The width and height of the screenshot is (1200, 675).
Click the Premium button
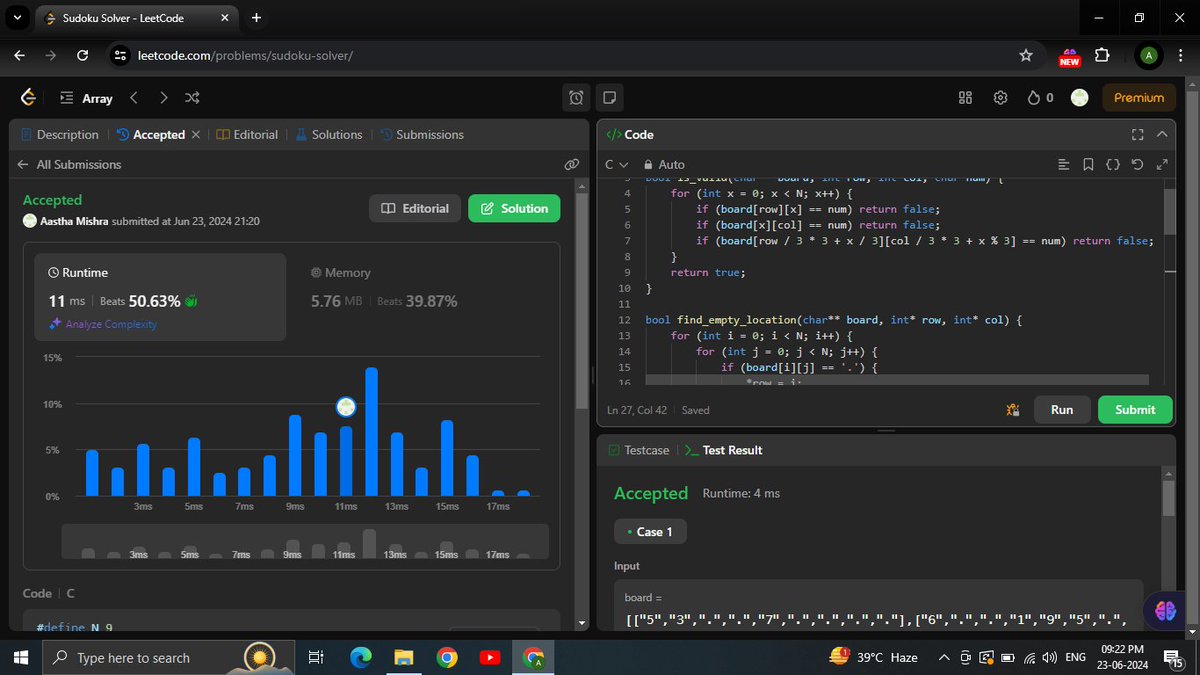[1139, 98]
